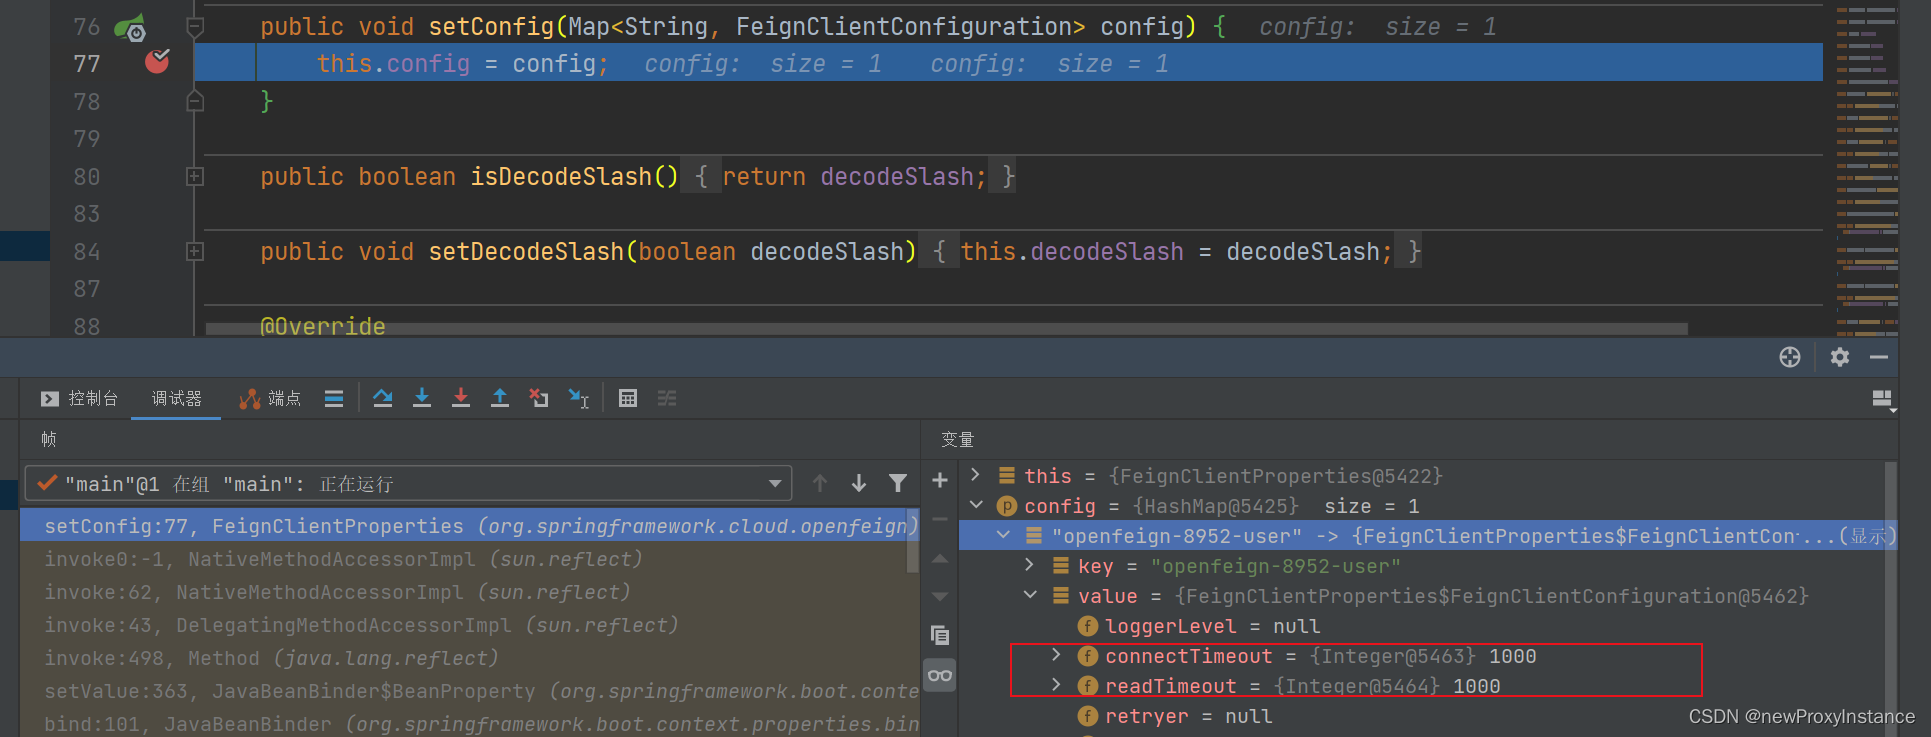The height and width of the screenshot is (737, 1931).
Task: Click the Drop Frame icon
Action: coord(539,398)
